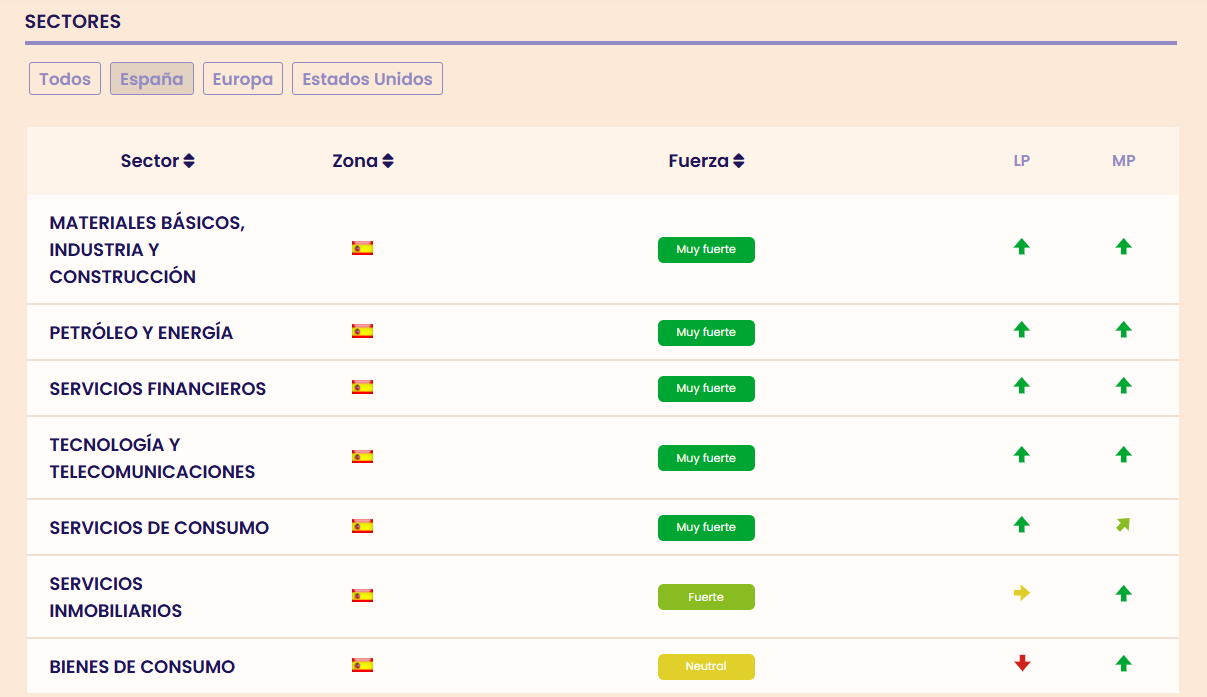Select the España filter
Screen dimensions: 1207x697
(152, 79)
